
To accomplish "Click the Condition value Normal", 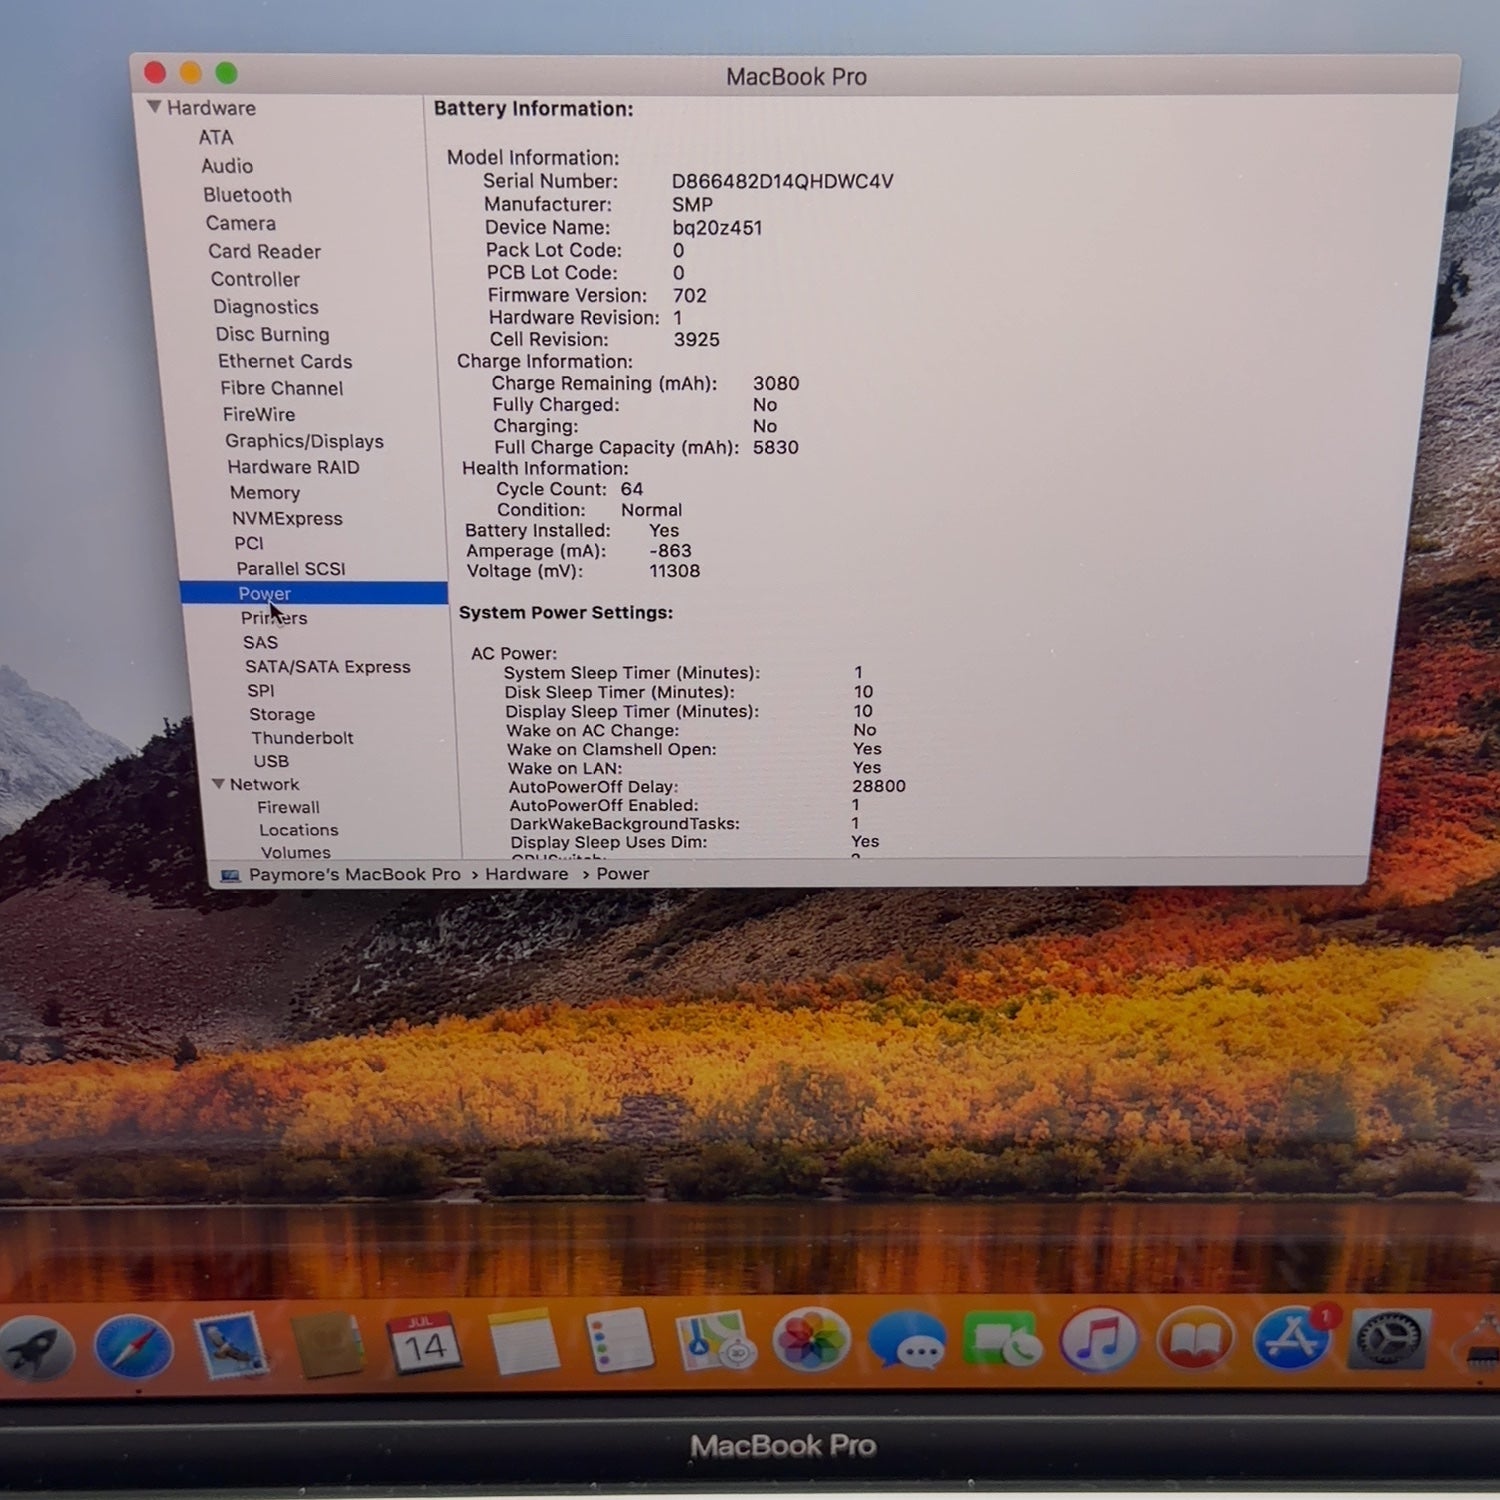I will click(x=652, y=510).
